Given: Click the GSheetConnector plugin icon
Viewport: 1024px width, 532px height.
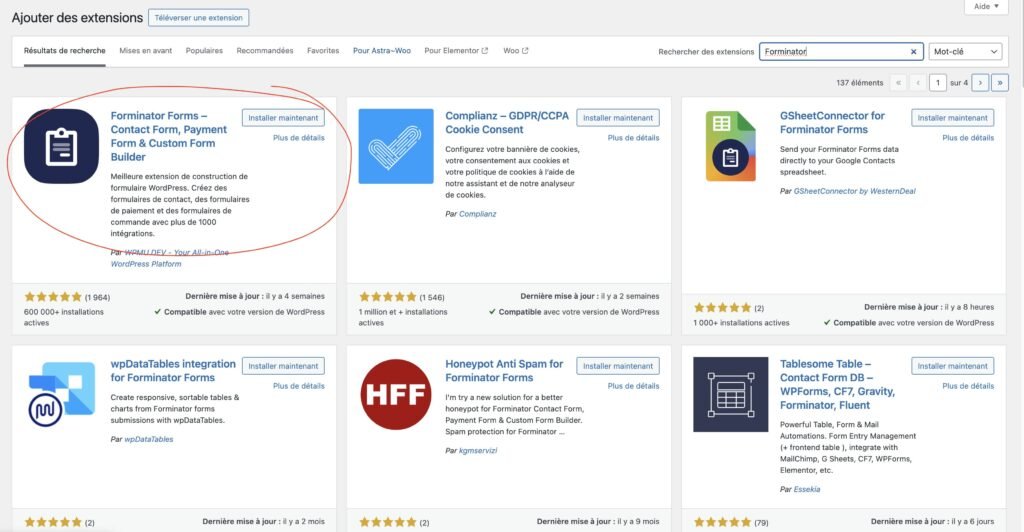Looking at the screenshot, I should pos(731,147).
